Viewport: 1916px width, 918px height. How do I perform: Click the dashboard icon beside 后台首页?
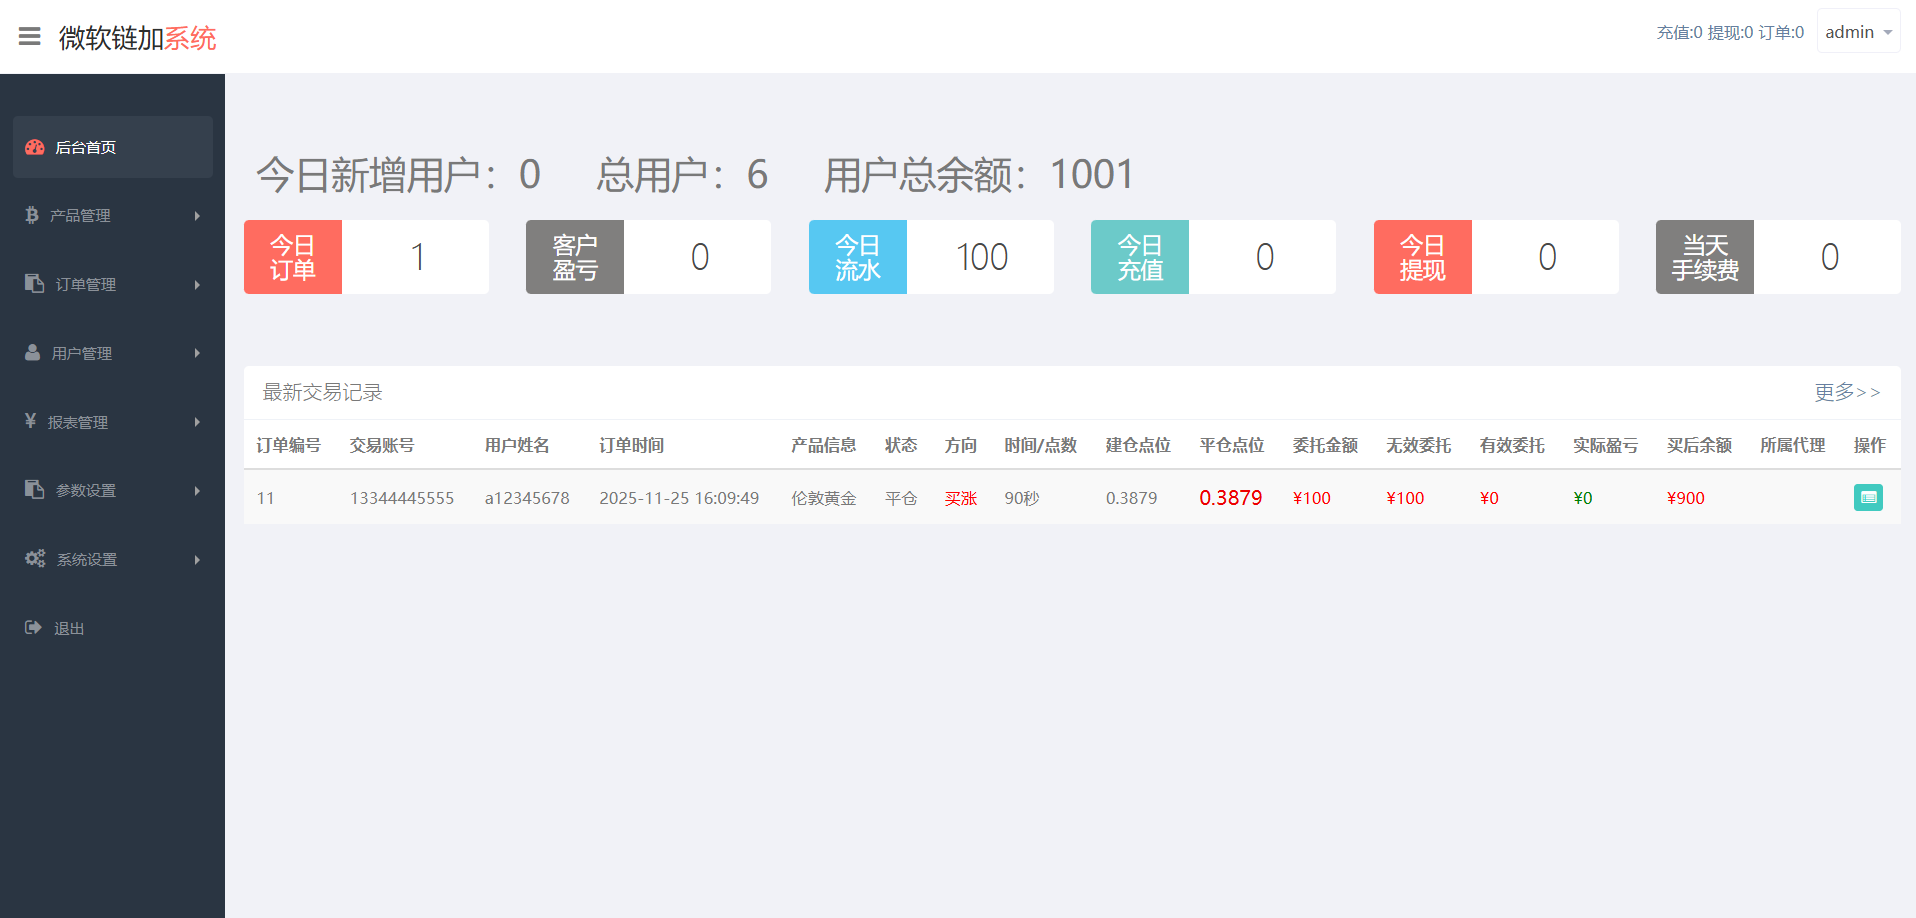35,147
